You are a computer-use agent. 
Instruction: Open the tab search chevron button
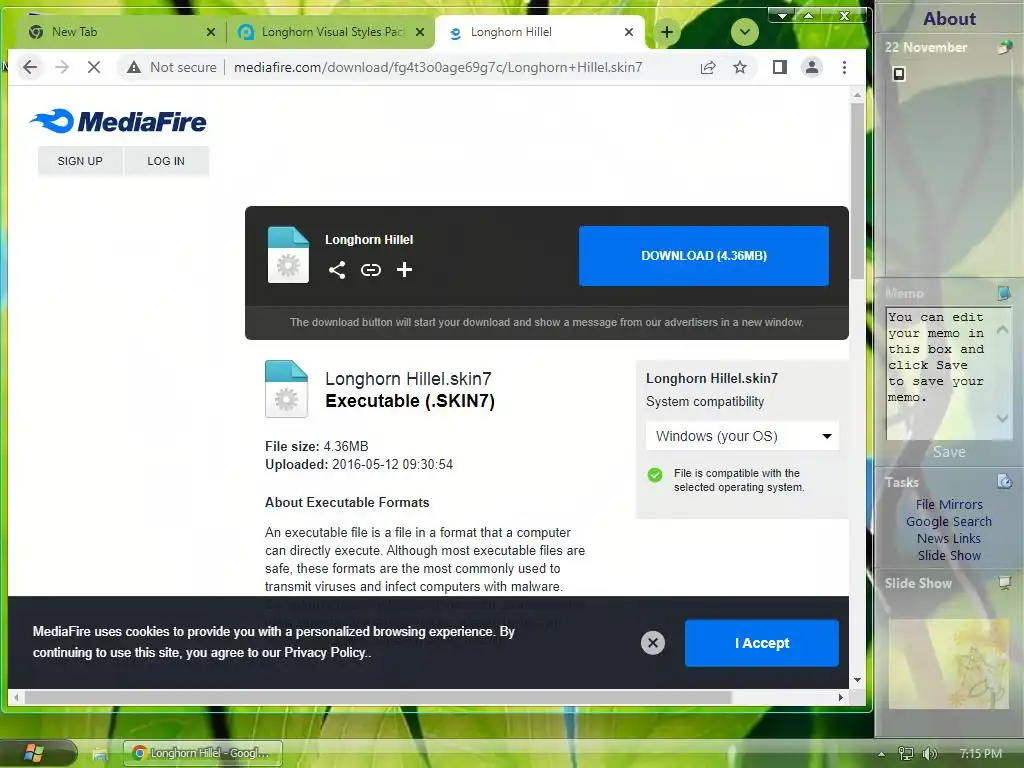(x=744, y=32)
